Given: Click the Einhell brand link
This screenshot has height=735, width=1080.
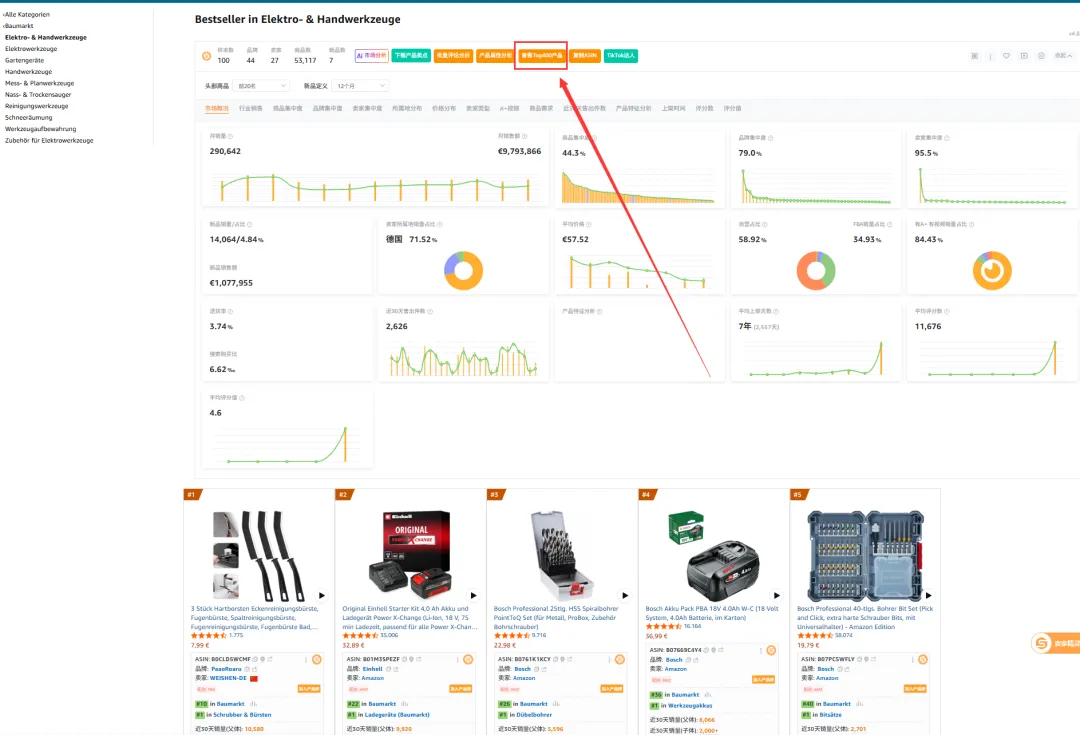Looking at the screenshot, I should [x=372, y=669].
